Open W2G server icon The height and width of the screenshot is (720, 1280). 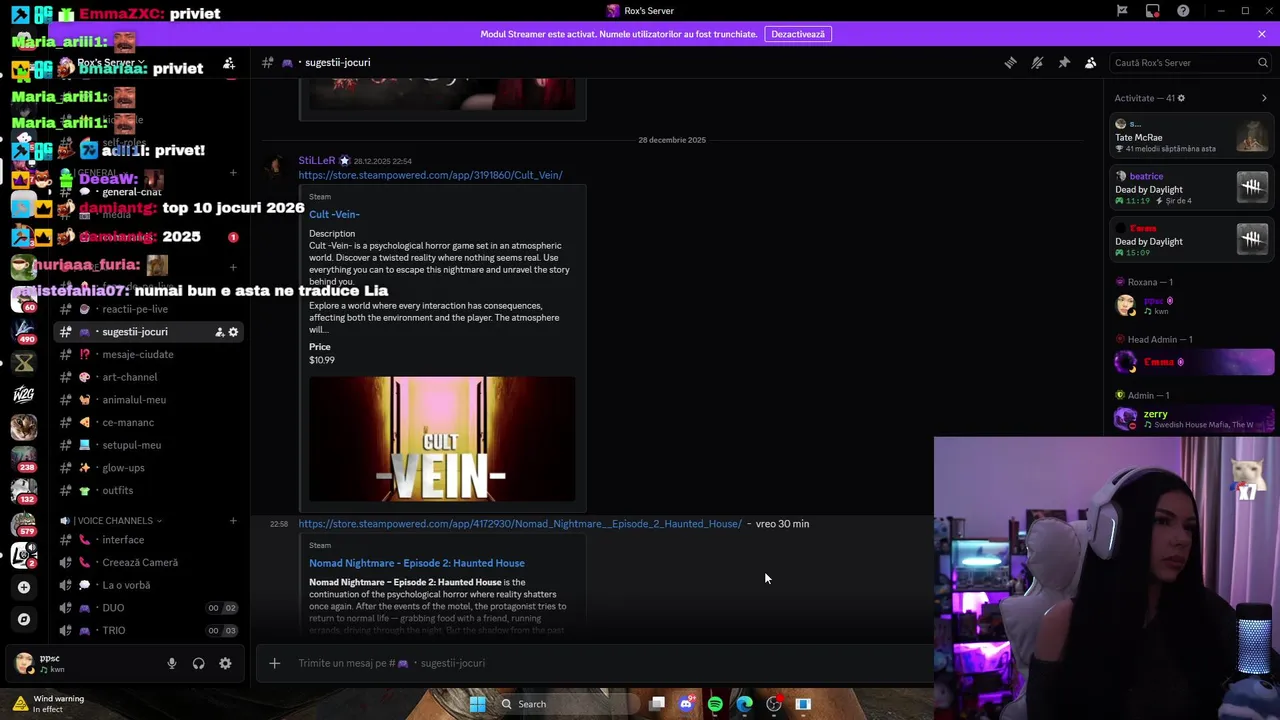(24, 395)
